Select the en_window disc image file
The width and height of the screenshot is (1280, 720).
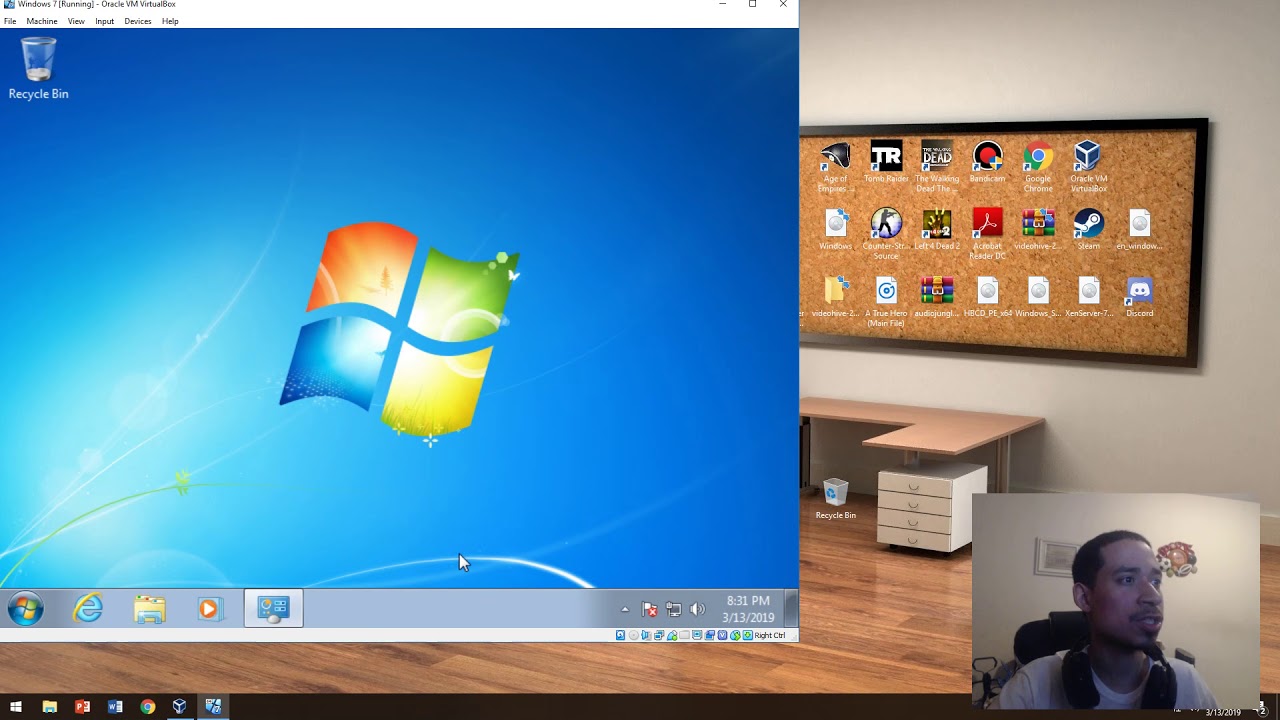click(x=1139, y=229)
